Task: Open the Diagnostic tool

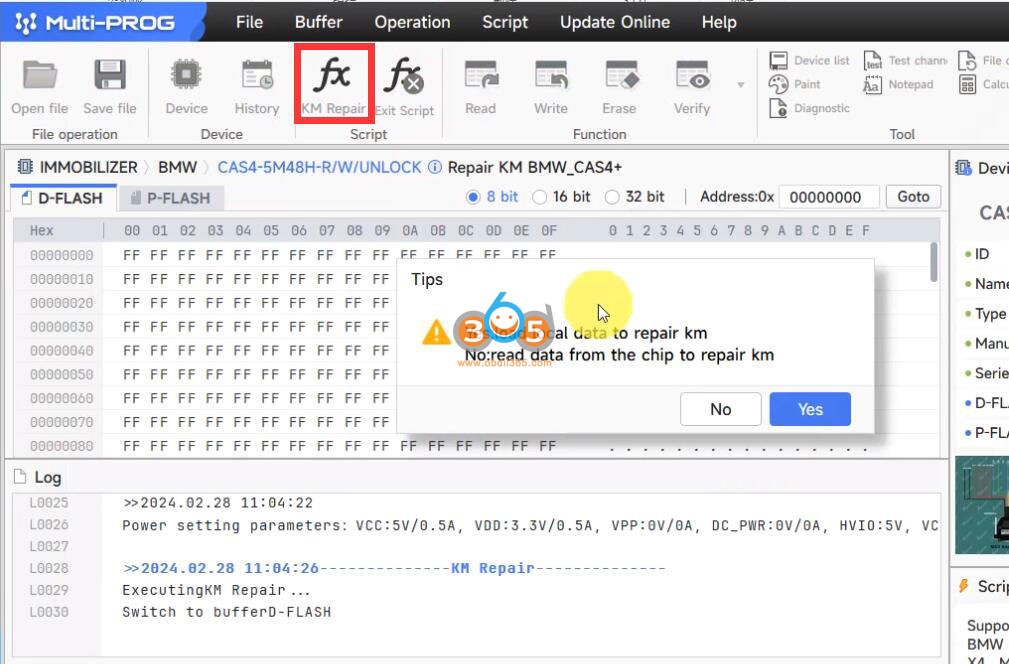Action: click(810, 108)
